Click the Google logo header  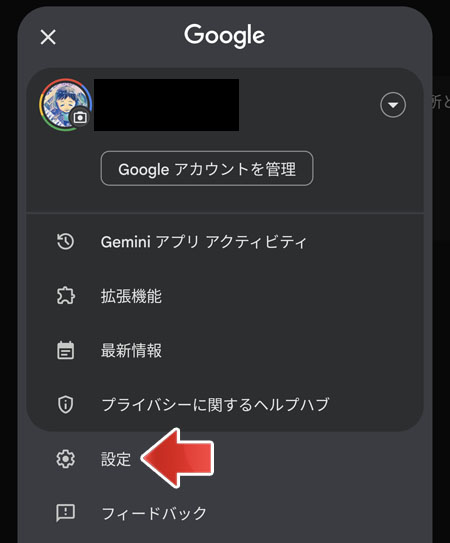(224, 35)
